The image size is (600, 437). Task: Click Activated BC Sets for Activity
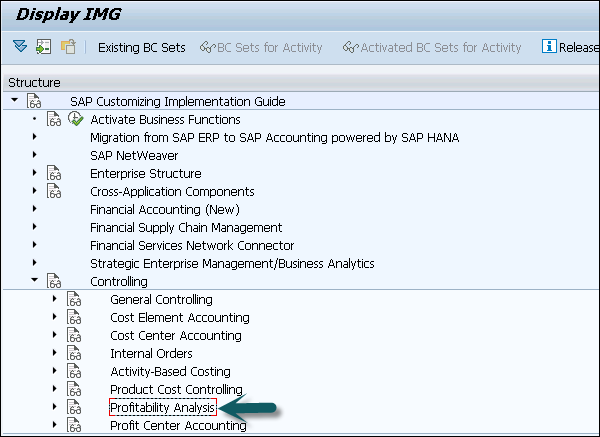point(431,47)
